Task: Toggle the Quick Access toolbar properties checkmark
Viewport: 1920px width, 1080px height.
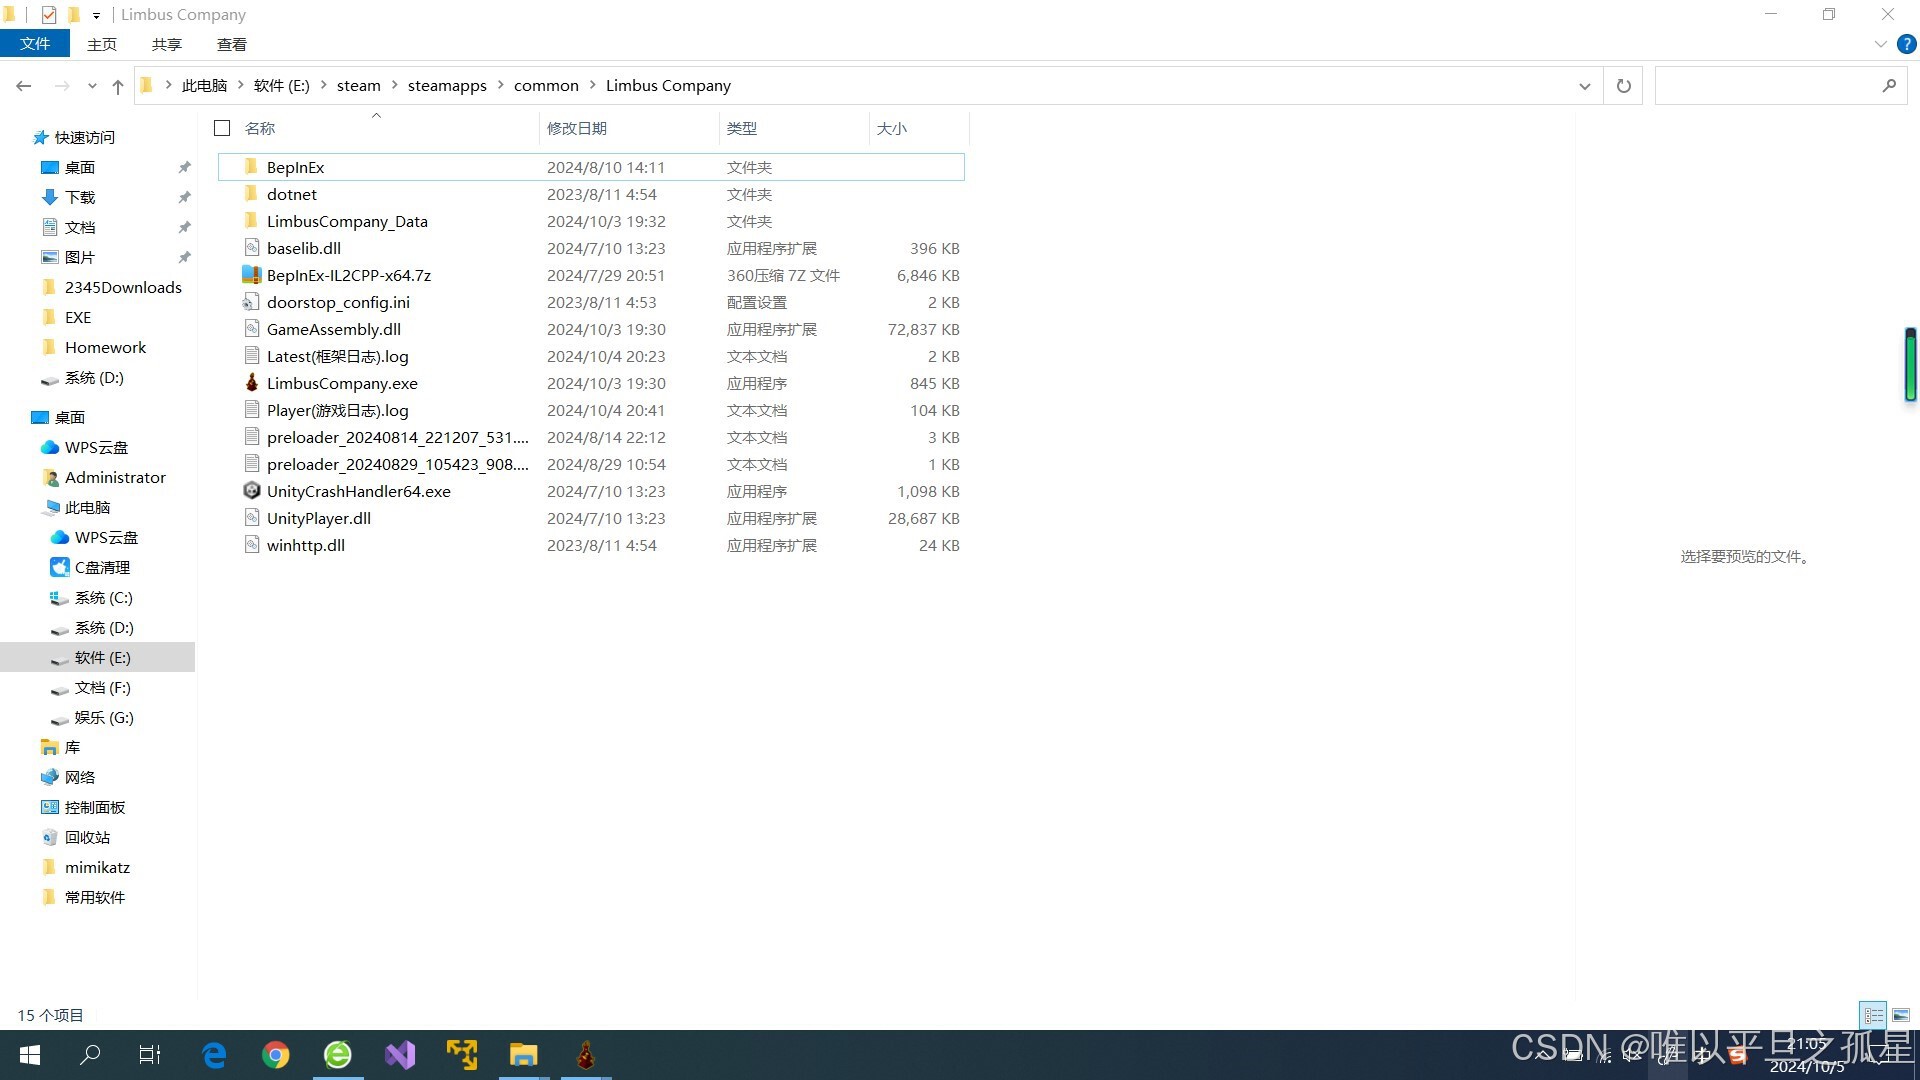Action: tap(49, 15)
